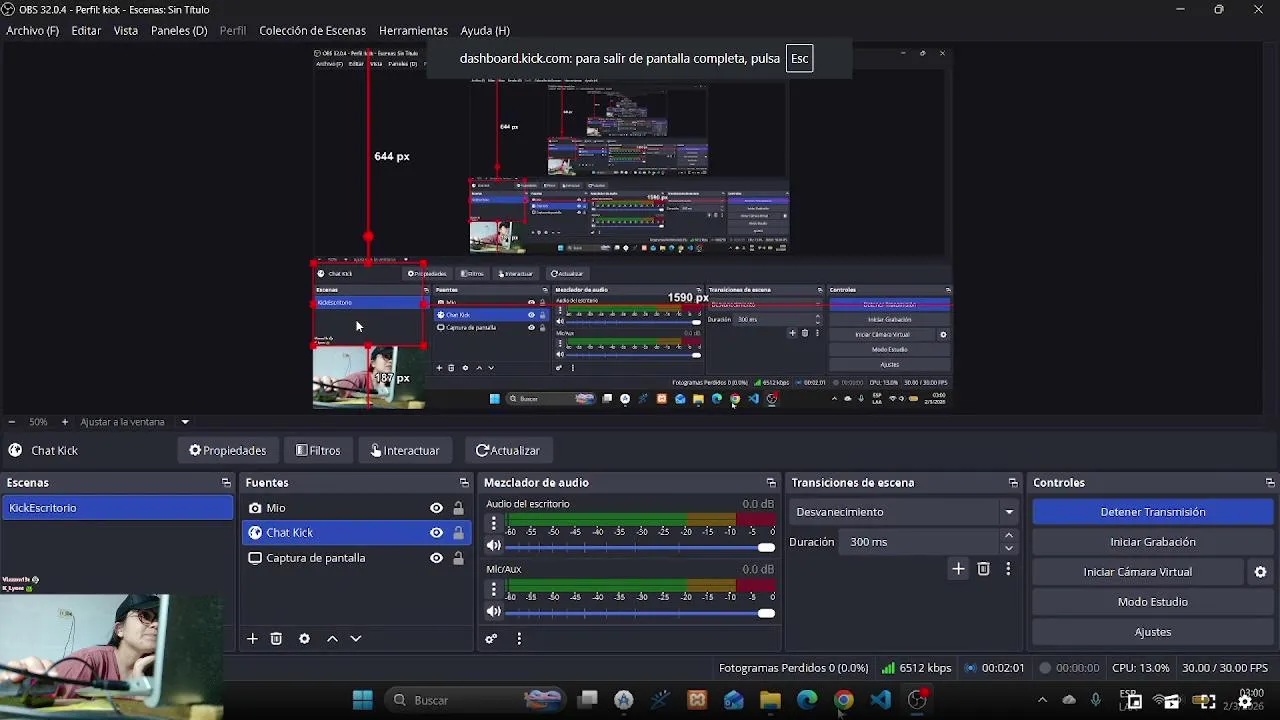
Task: Open the Paneles menu
Action: click(x=179, y=31)
